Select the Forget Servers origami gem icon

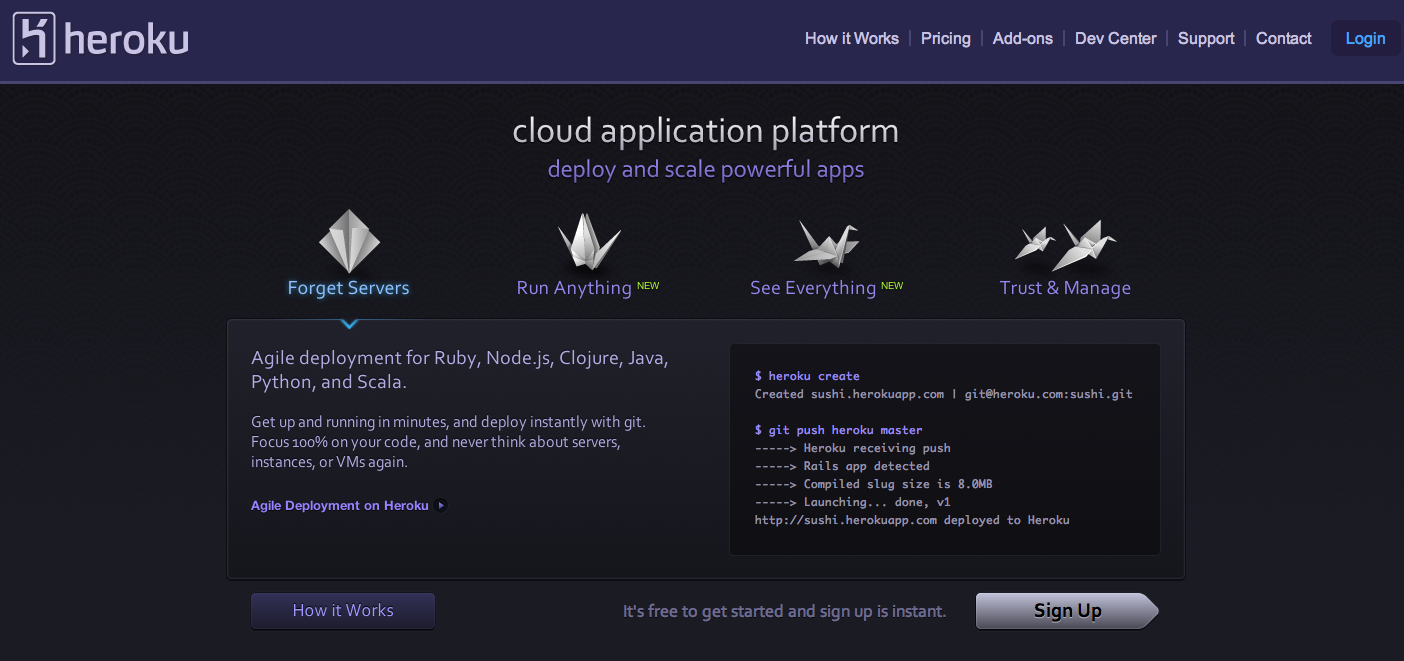click(348, 240)
